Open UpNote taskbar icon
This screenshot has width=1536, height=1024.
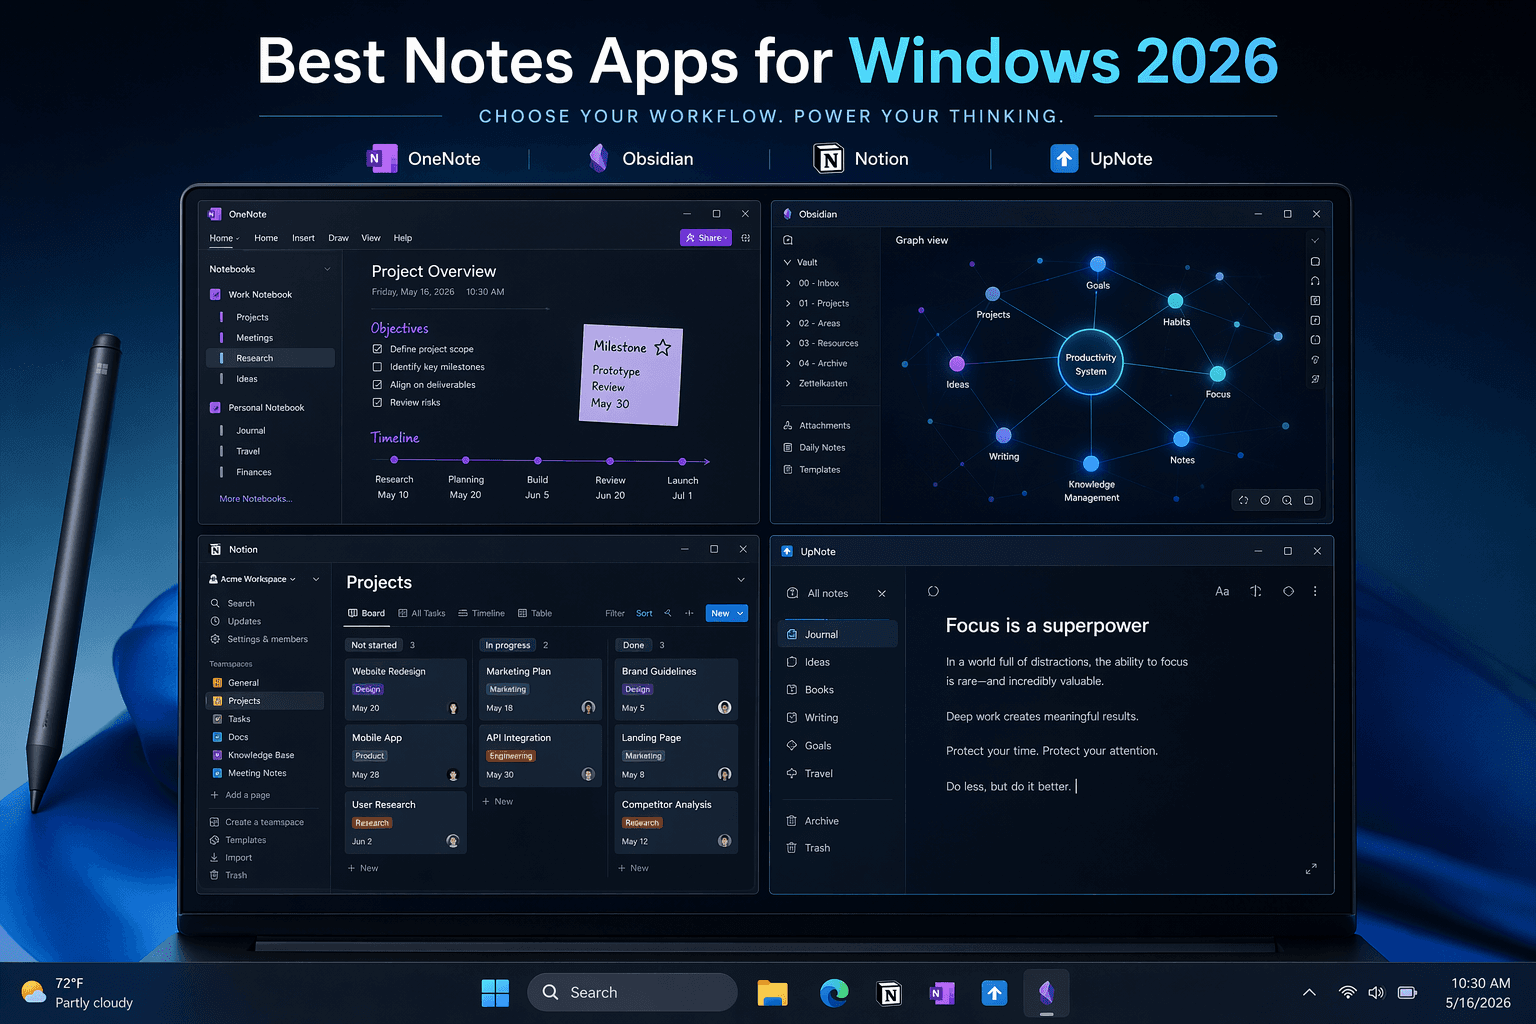click(994, 993)
